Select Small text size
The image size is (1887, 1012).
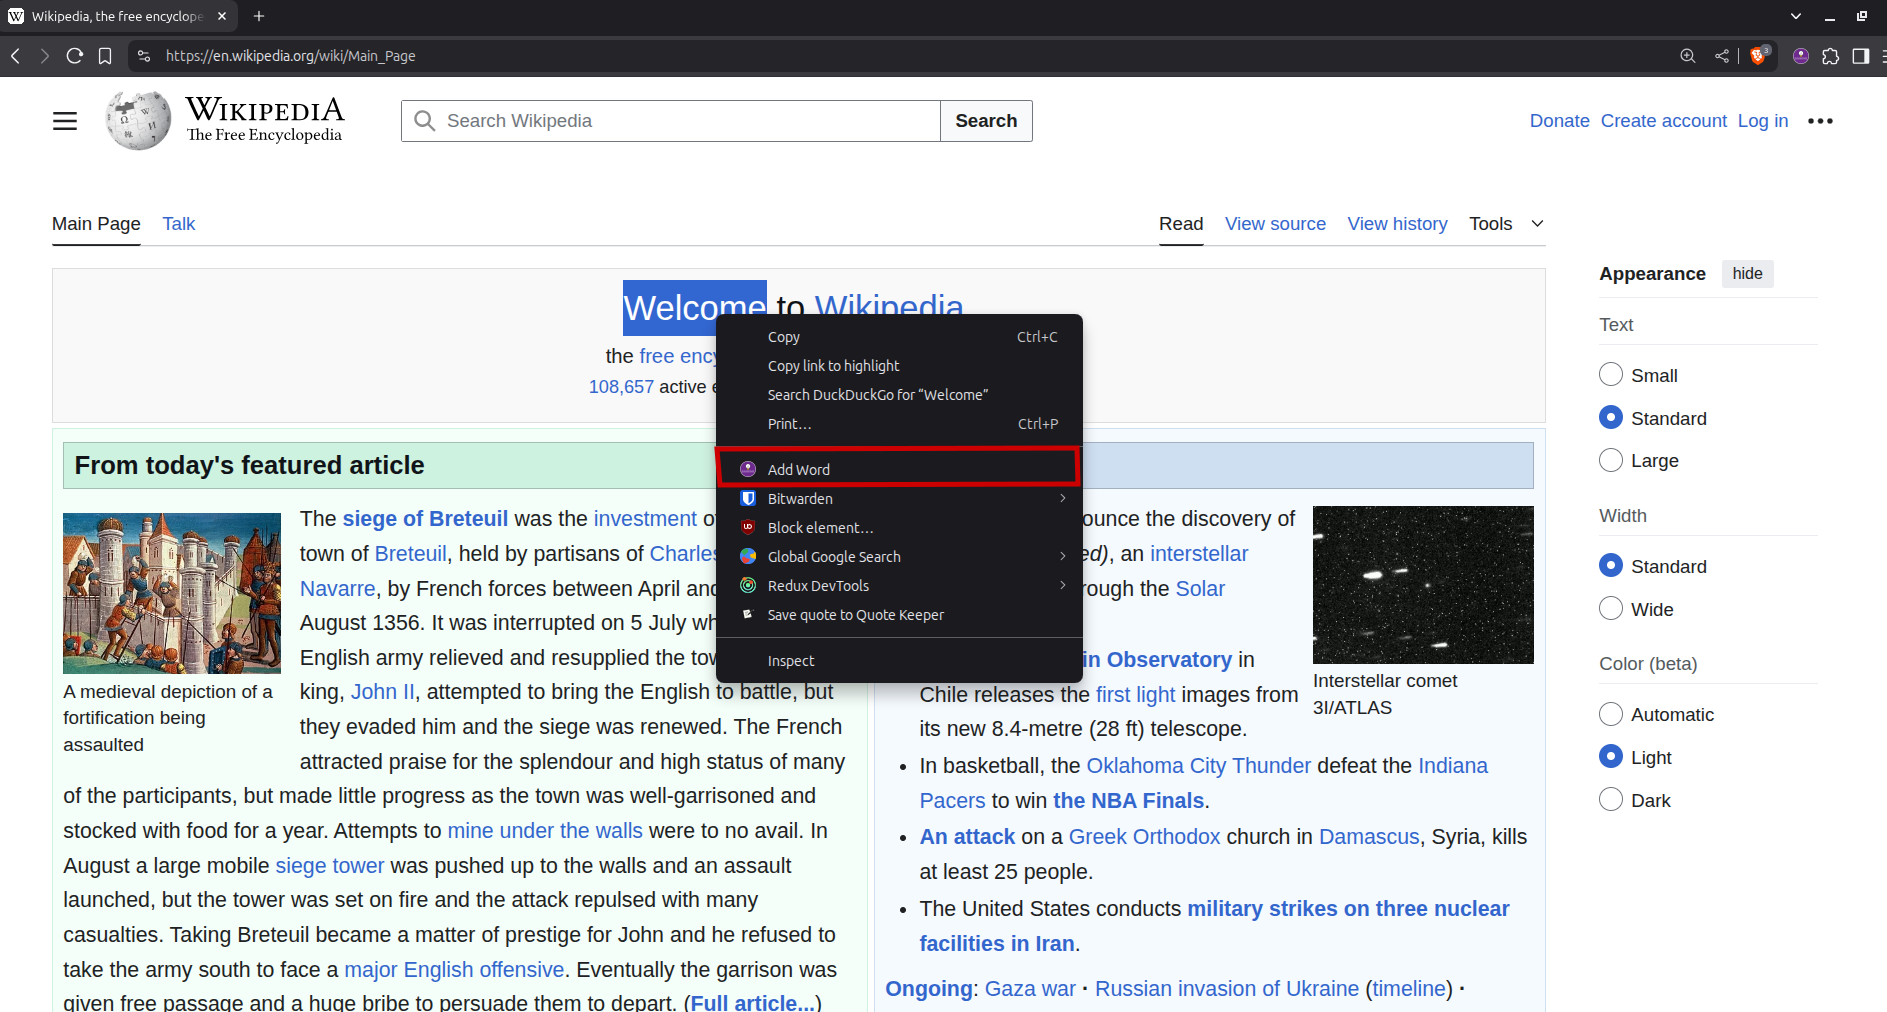click(1611, 375)
